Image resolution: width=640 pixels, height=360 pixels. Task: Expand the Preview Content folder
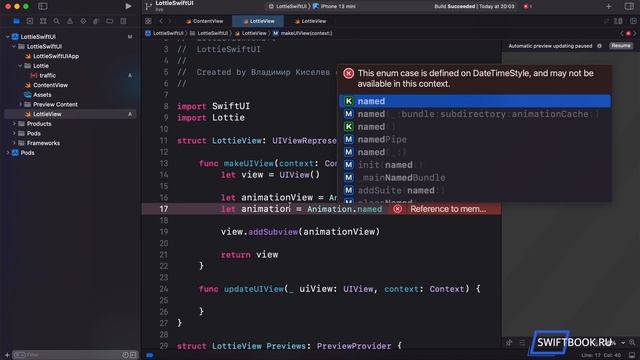20,104
